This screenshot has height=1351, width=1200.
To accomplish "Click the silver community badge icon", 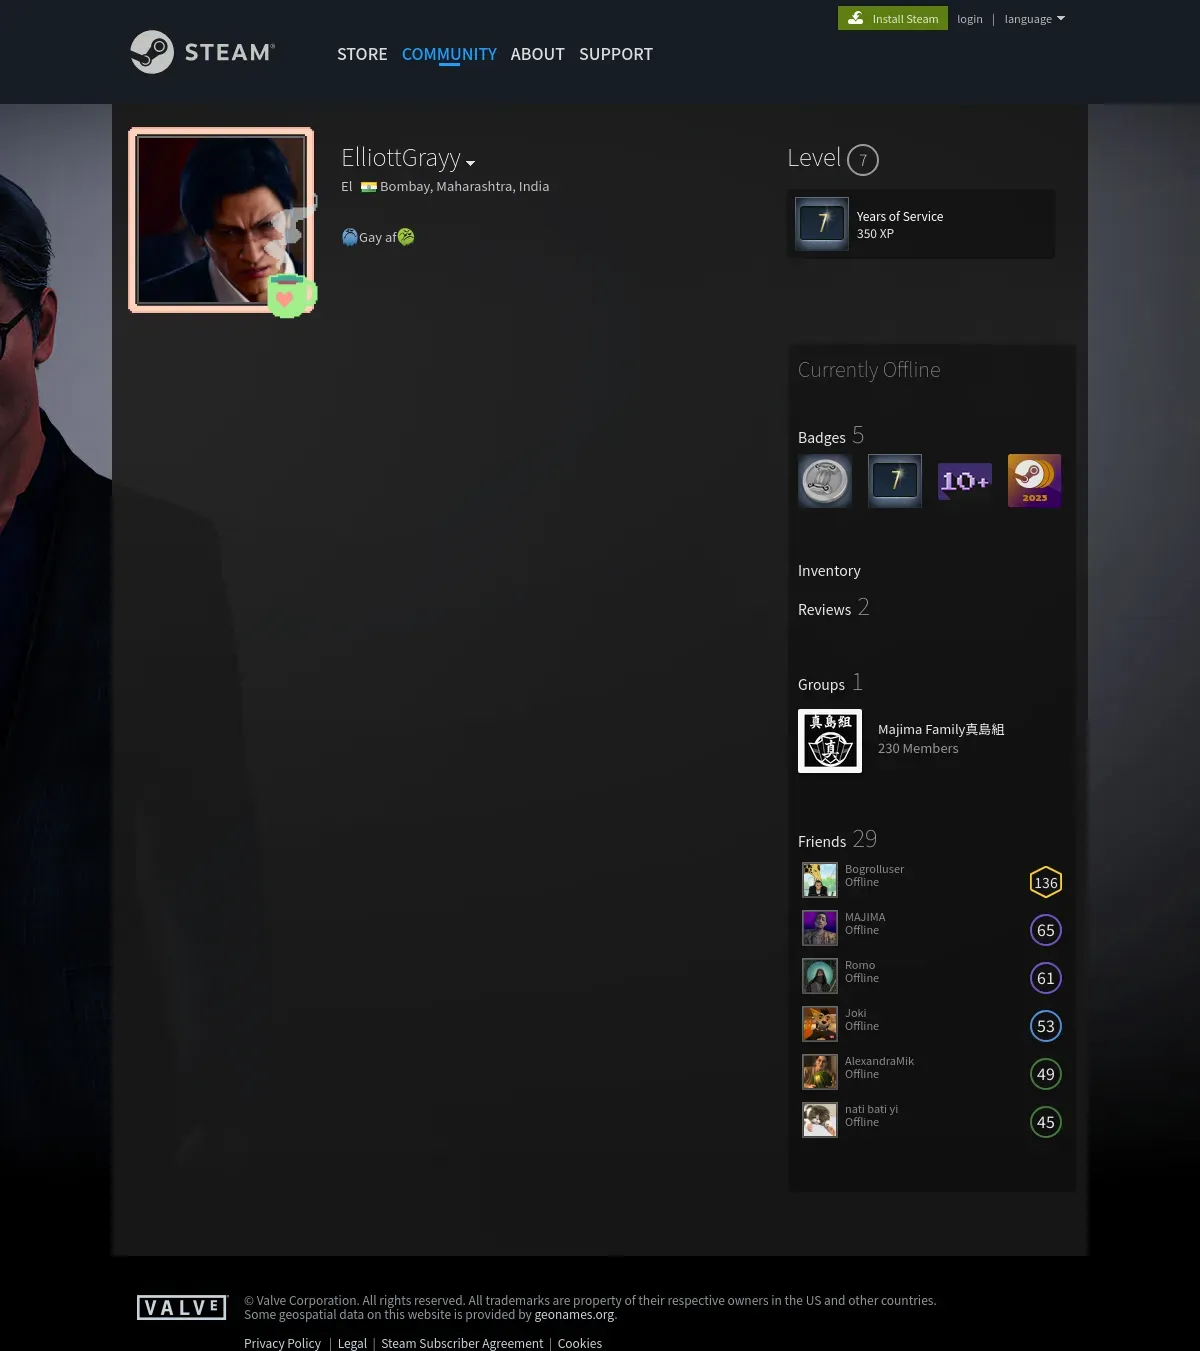I will click(825, 481).
